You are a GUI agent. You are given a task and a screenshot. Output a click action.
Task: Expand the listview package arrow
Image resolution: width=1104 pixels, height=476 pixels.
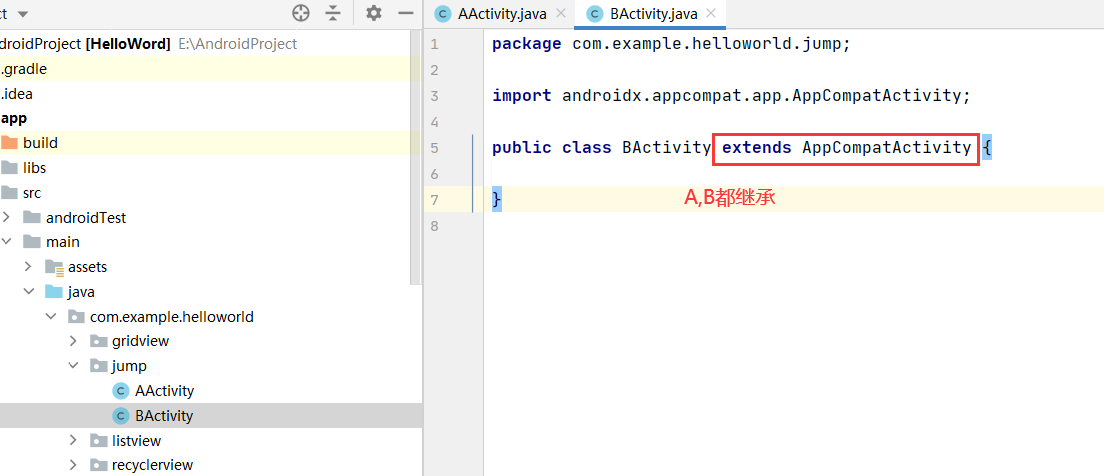(x=73, y=441)
